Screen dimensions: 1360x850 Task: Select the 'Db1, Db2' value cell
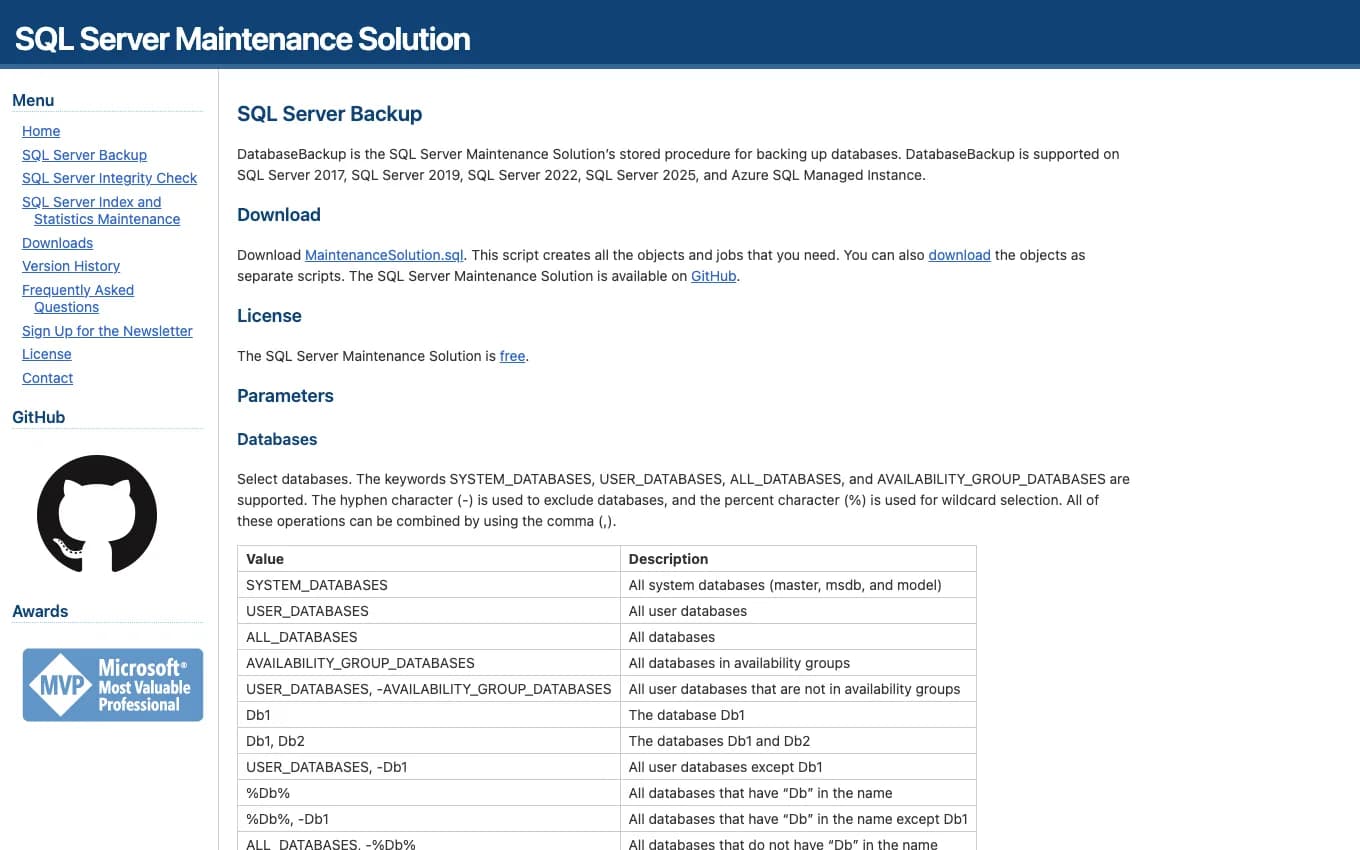(429, 741)
